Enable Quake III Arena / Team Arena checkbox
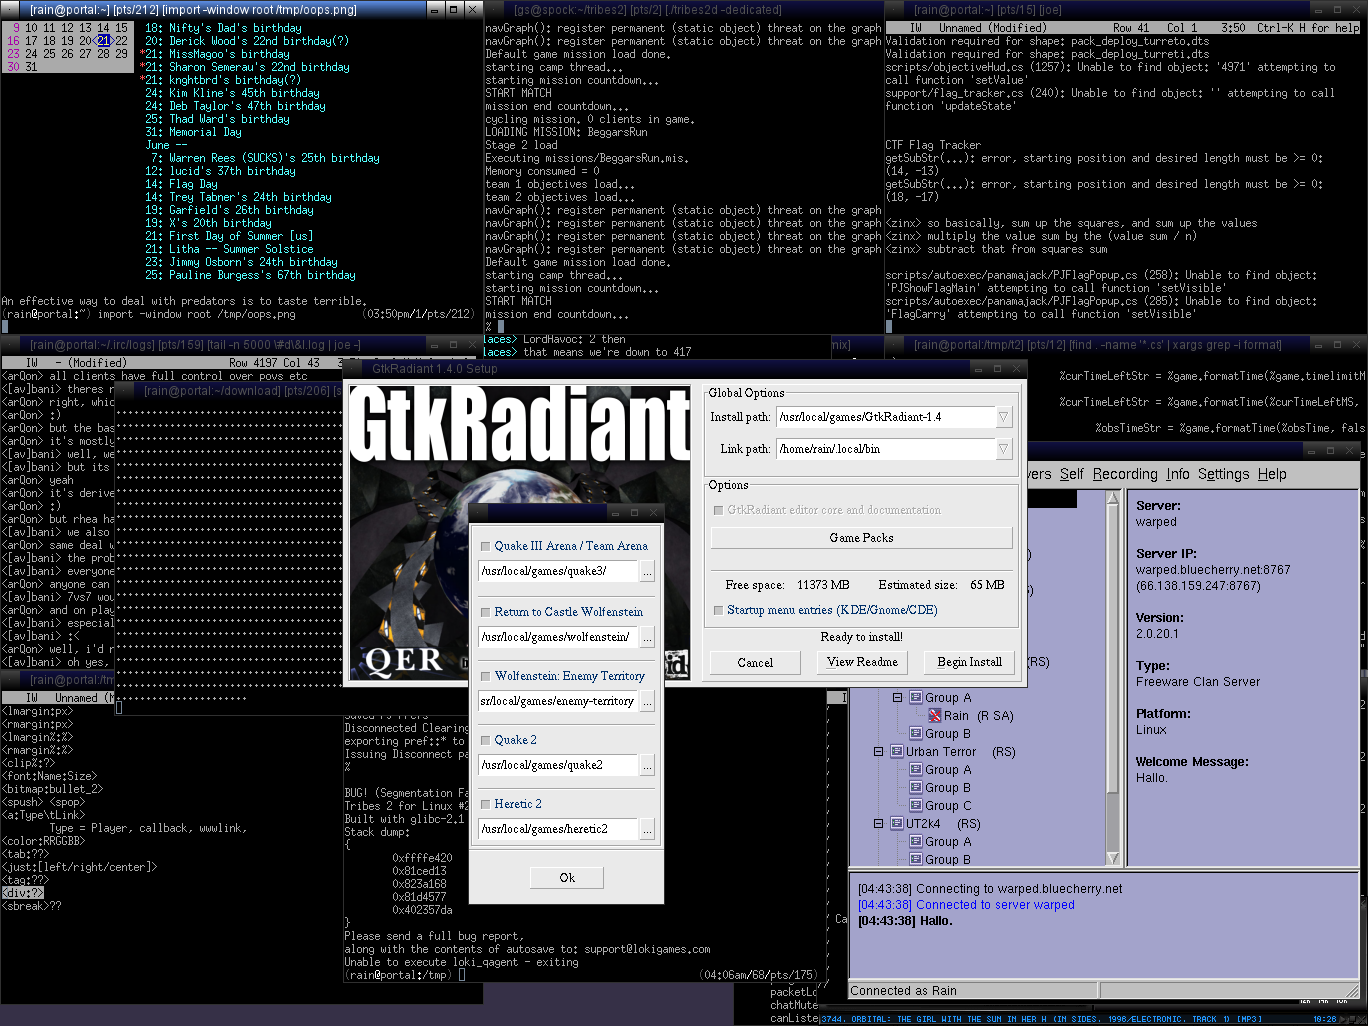Image resolution: width=1368 pixels, height=1026 pixels. (x=486, y=546)
